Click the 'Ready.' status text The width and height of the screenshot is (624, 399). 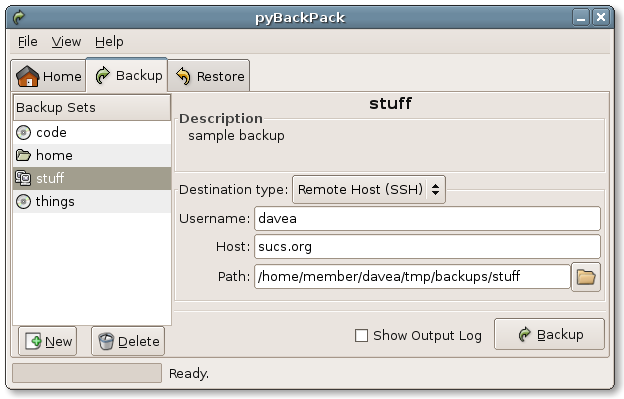[x=189, y=374]
